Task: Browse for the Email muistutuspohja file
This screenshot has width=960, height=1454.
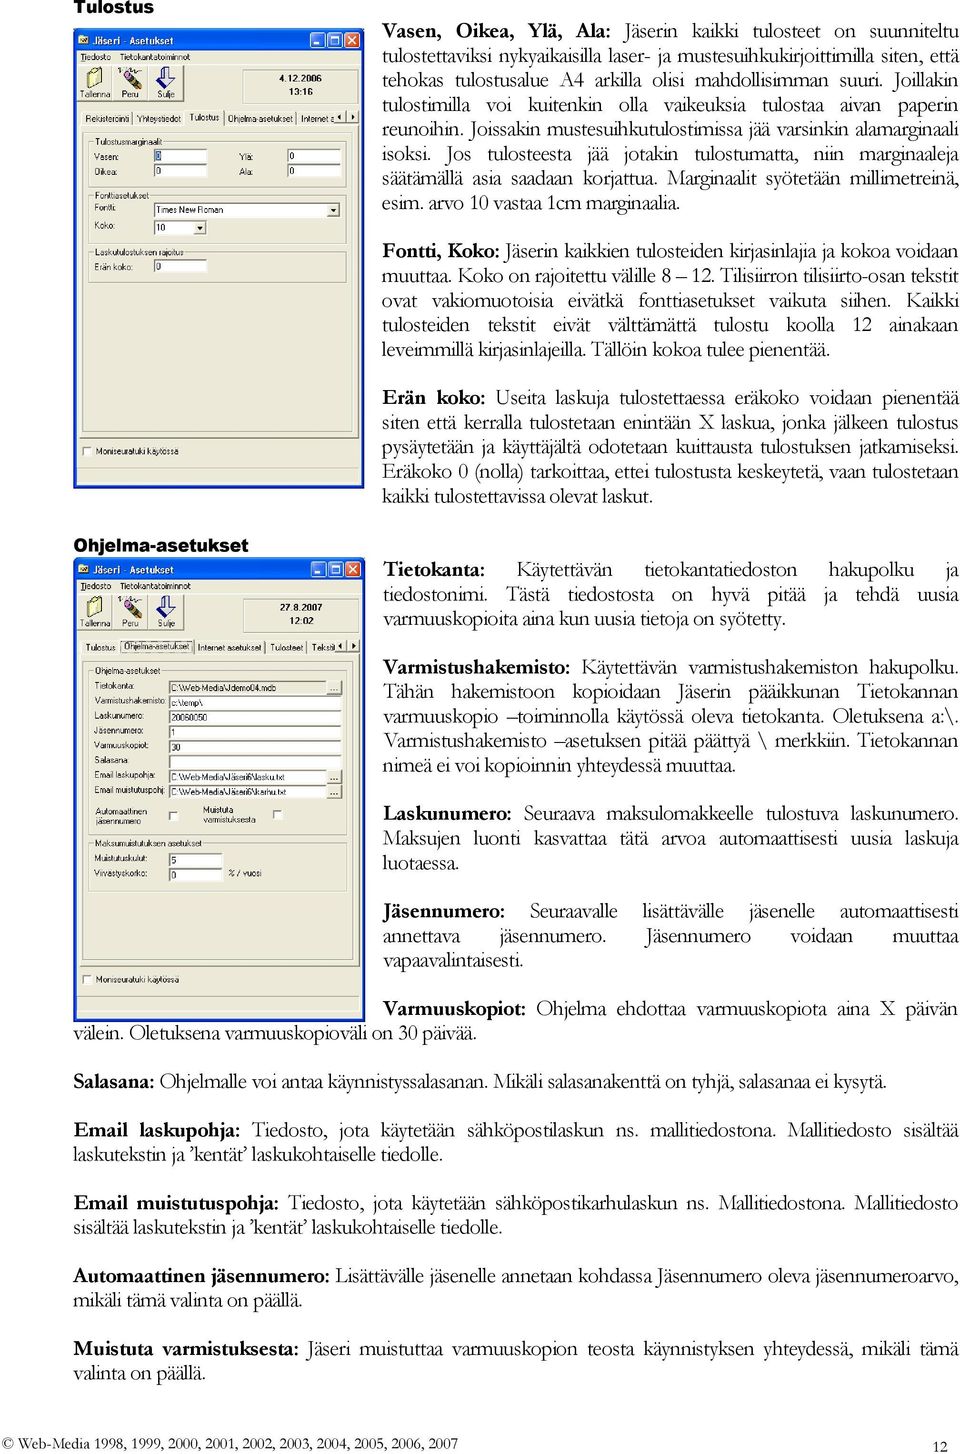Action: tap(334, 792)
